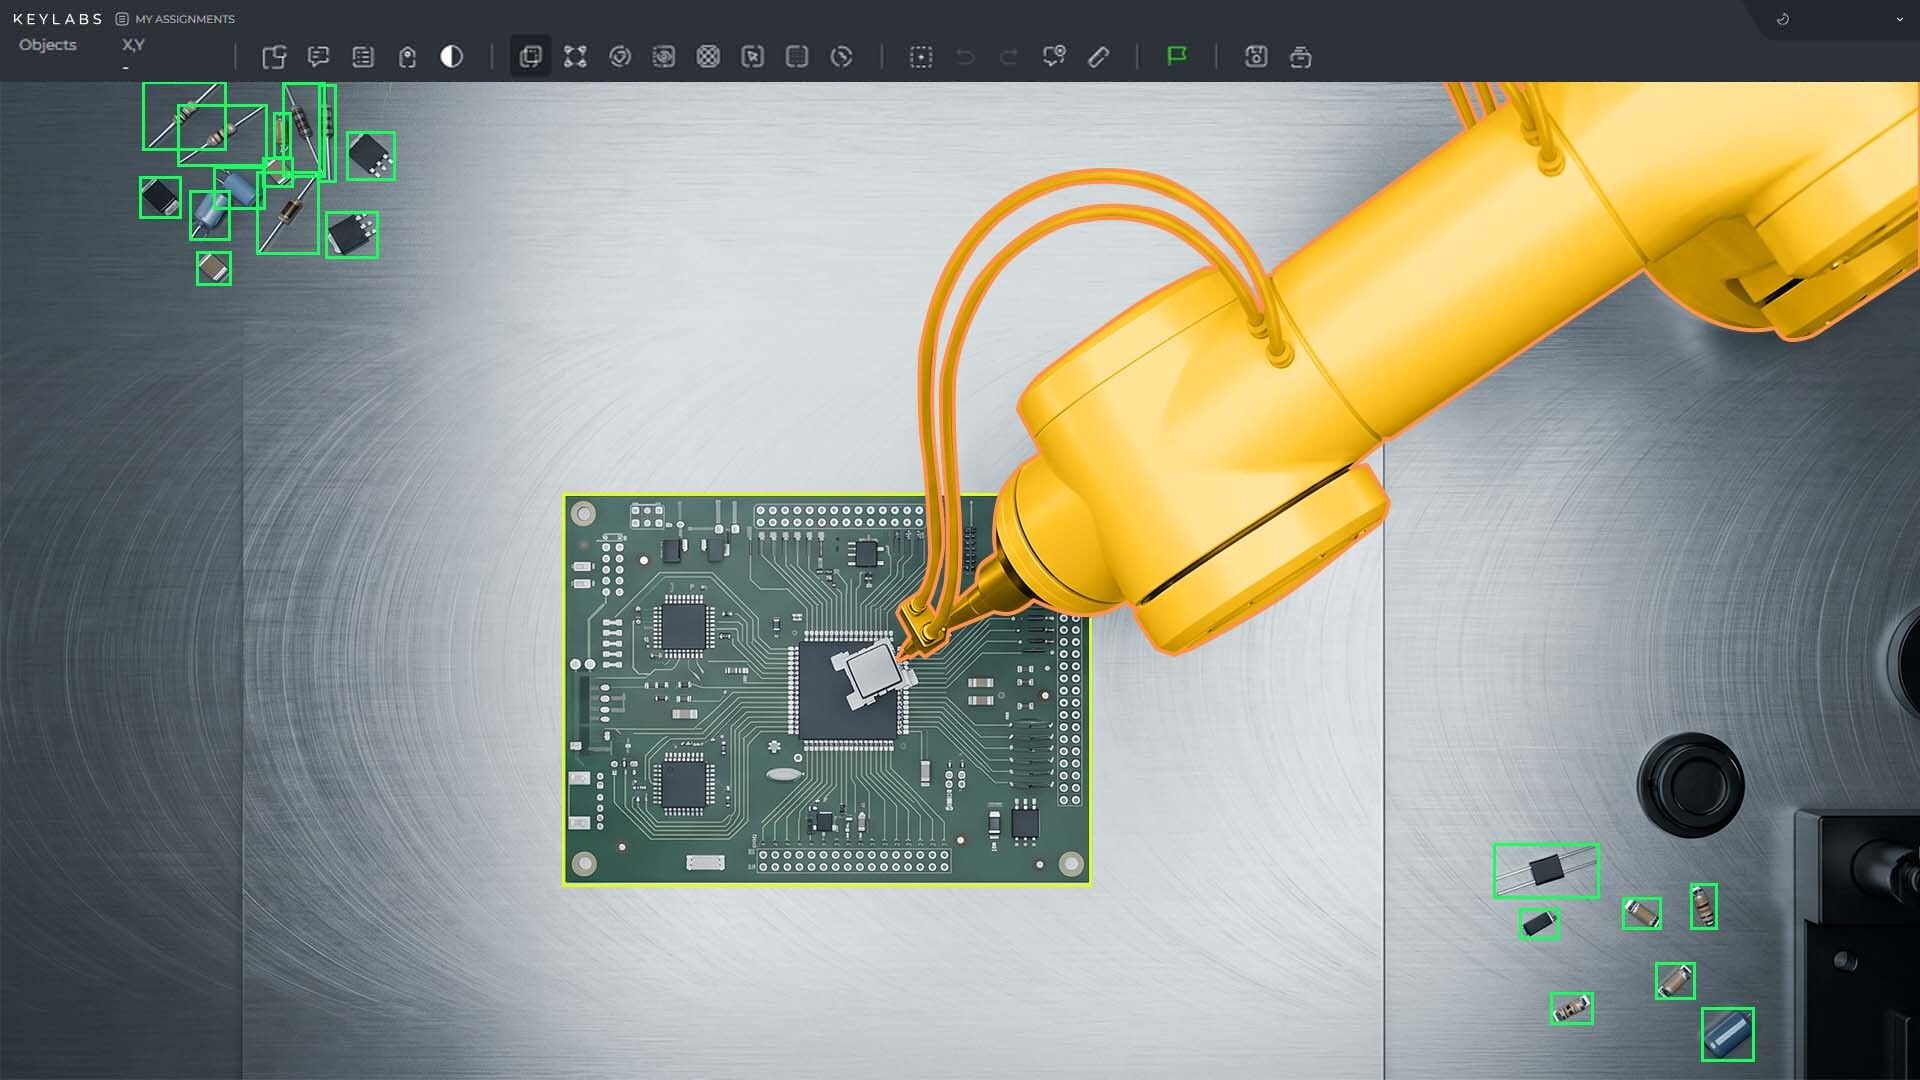The image size is (1920, 1080).
Task: Open the Objects panel
Action: (48, 45)
